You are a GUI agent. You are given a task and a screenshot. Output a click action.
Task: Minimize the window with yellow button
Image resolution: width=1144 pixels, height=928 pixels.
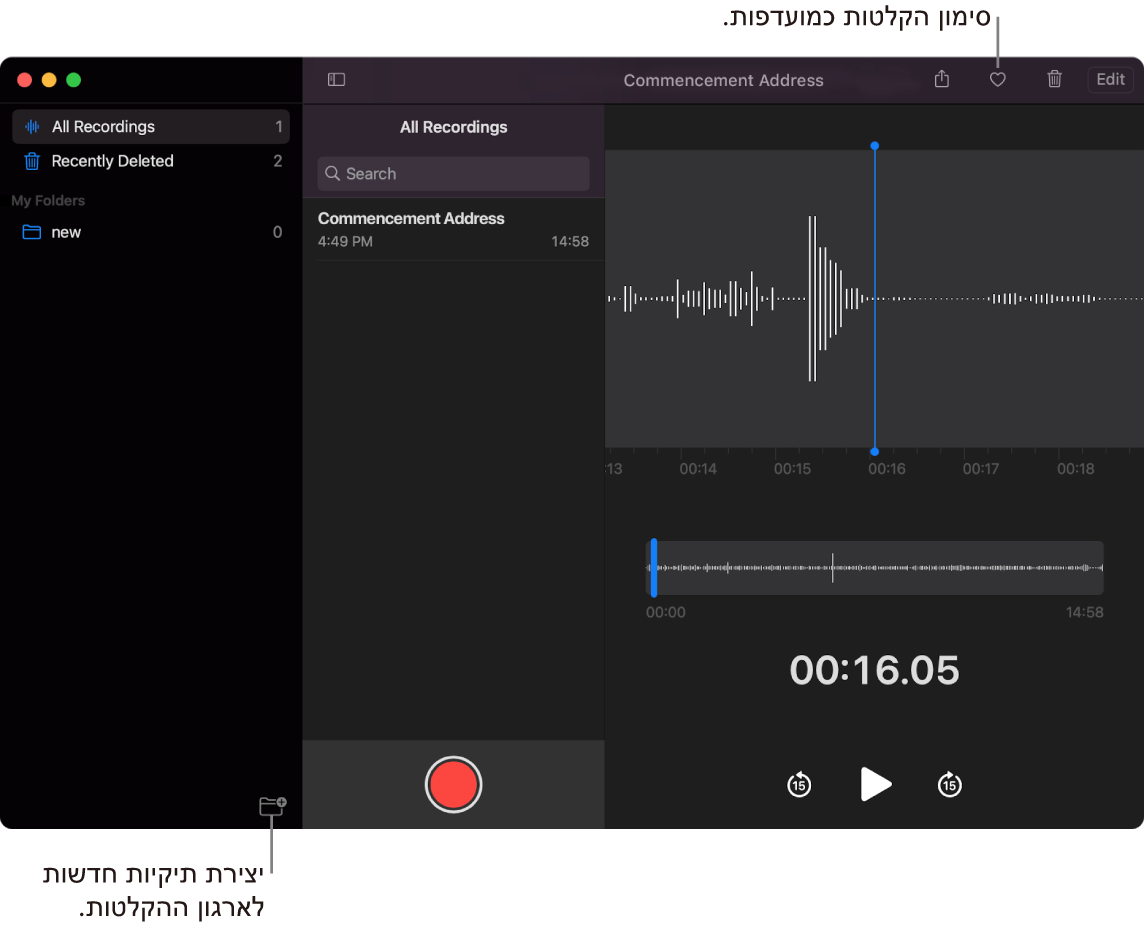tap(49, 80)
